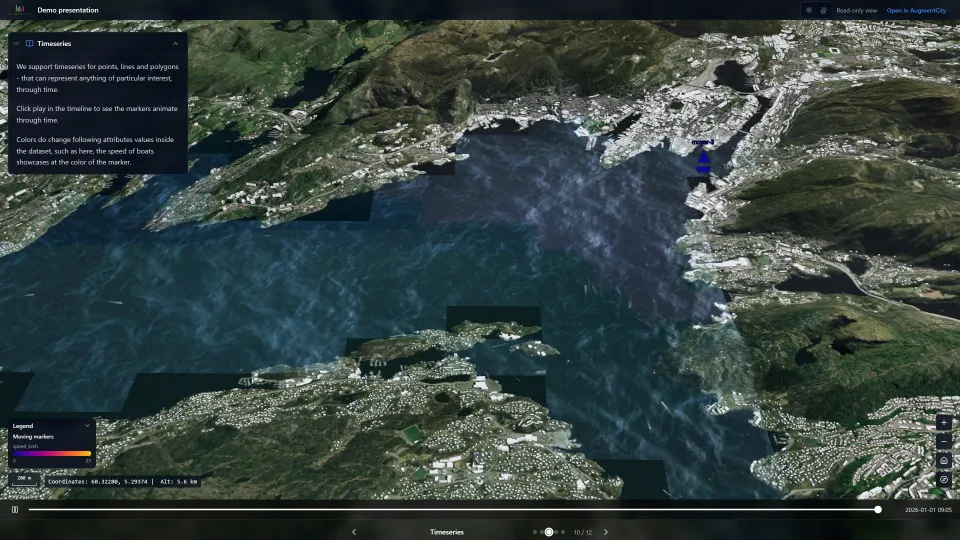Click the legend maximum value 35
Viewport: 960px width, 540px height.
pos(88,461)
